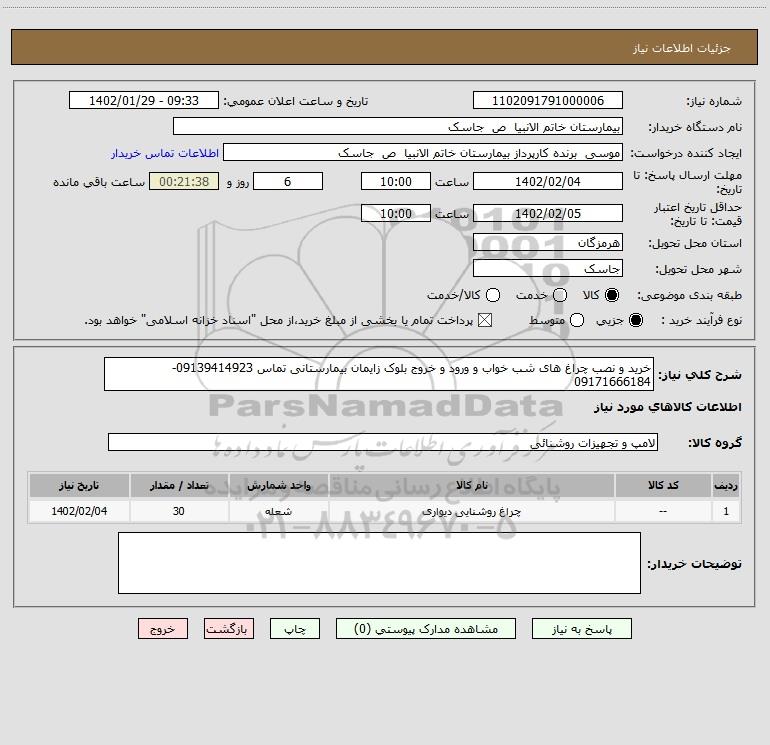Viewport: 770px width, 745px height.
Task: Click the واحد شمارش column header
Action: tap(278, 485)
